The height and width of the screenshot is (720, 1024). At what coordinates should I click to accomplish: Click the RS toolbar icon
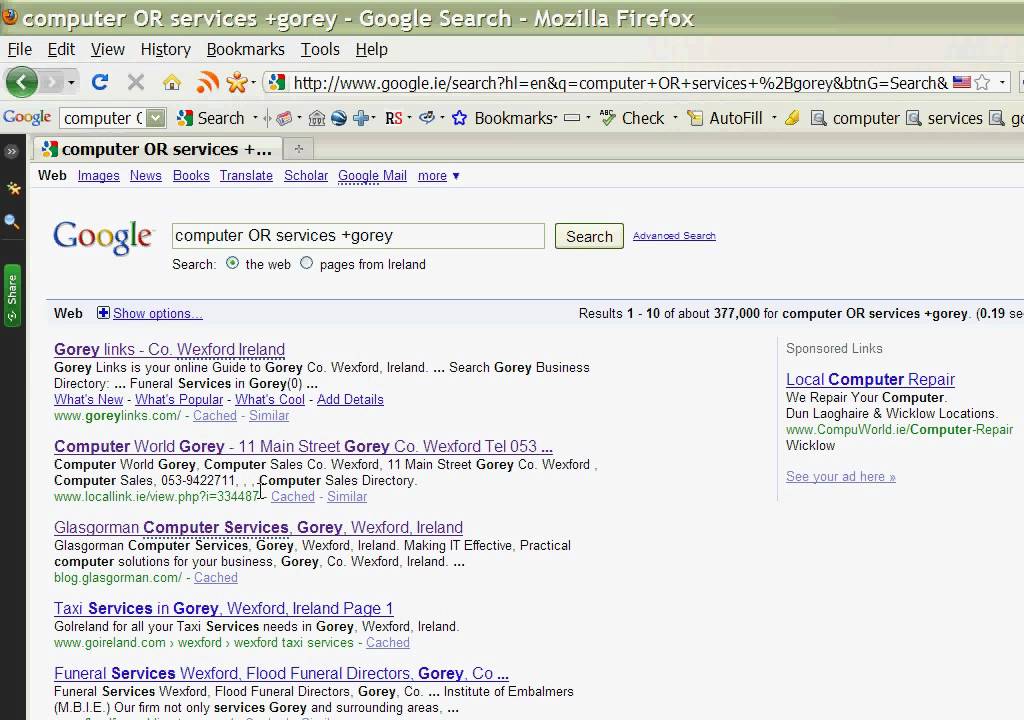[394, 118]
